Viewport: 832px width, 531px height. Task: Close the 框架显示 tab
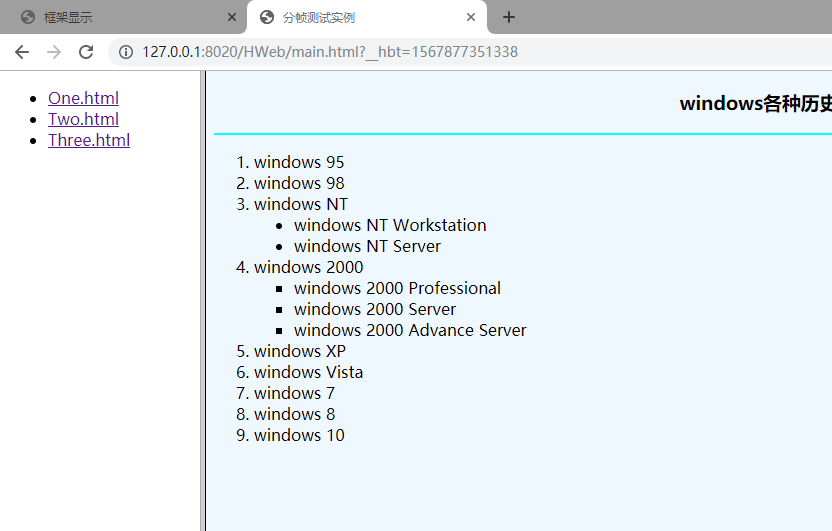(x=232, y=17)
